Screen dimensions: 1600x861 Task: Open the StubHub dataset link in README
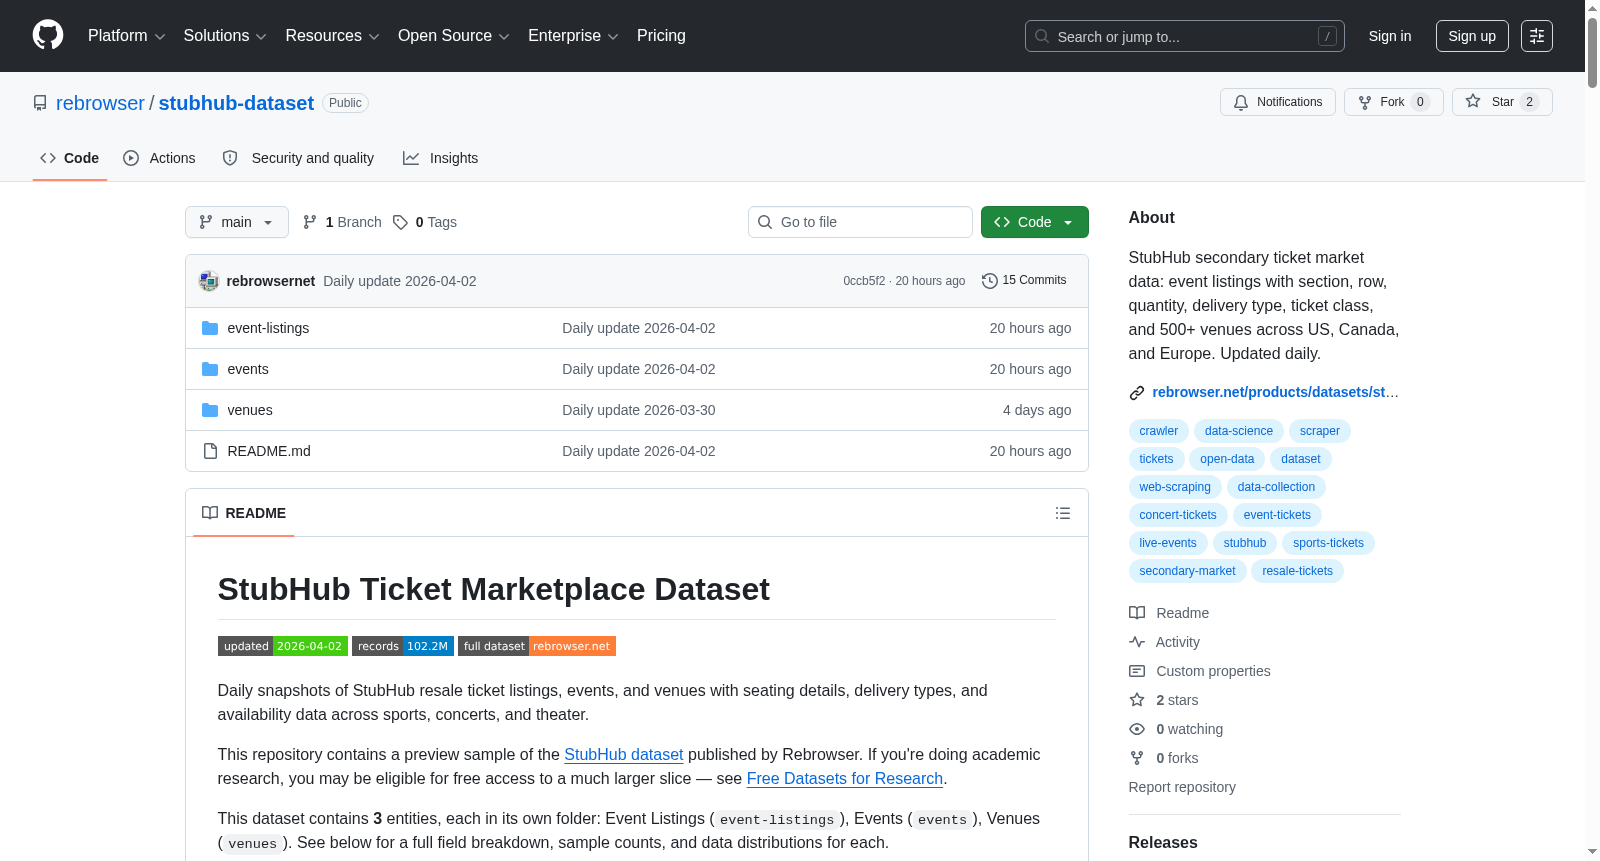pos(624,754)
